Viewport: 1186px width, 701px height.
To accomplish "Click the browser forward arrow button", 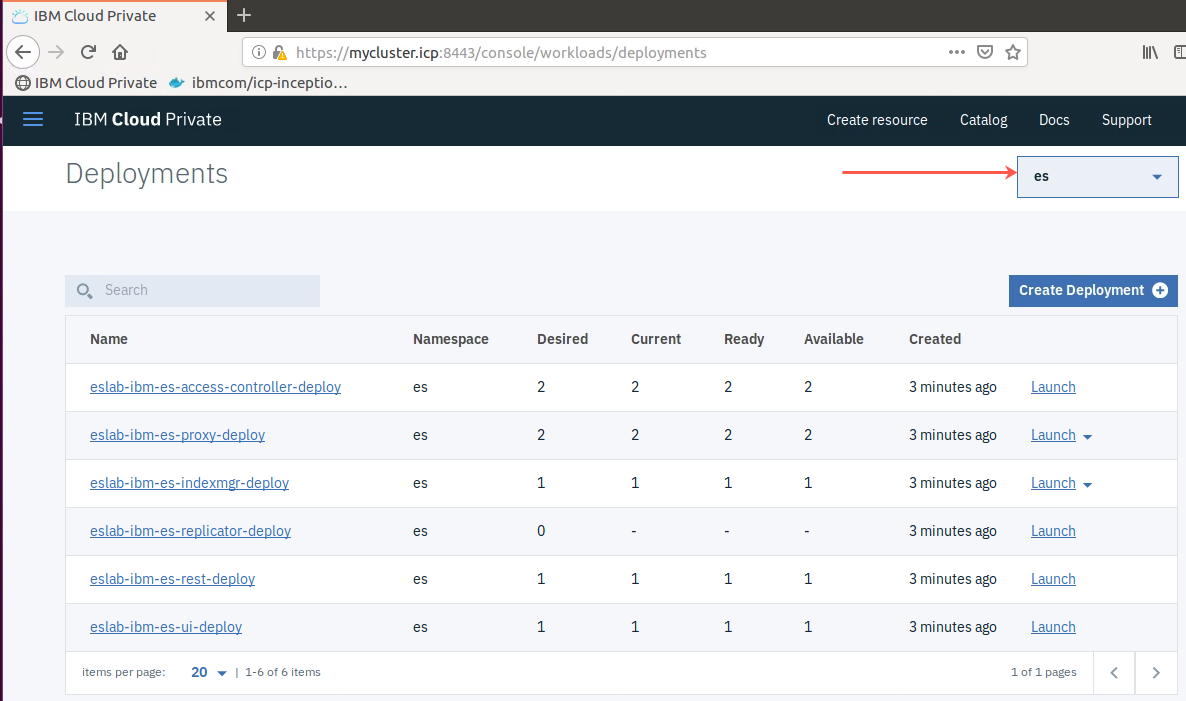I will pos(56,52).
